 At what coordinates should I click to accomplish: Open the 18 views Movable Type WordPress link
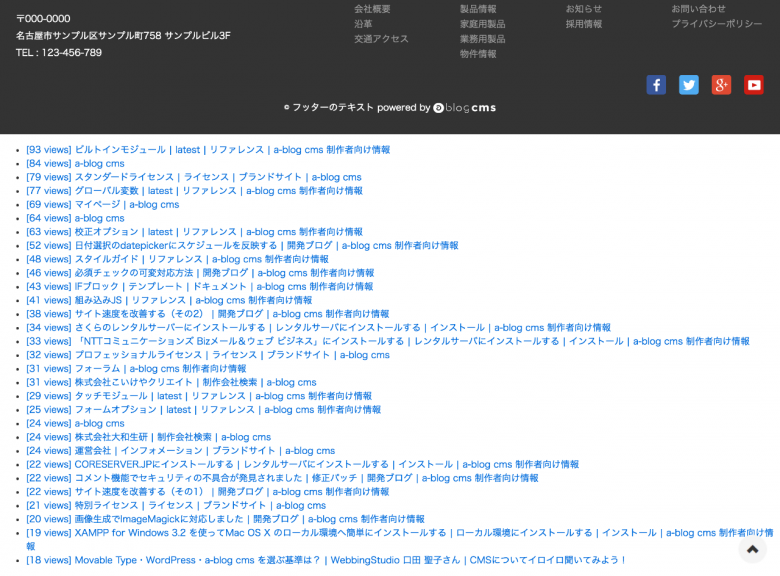tap(326, 560)
